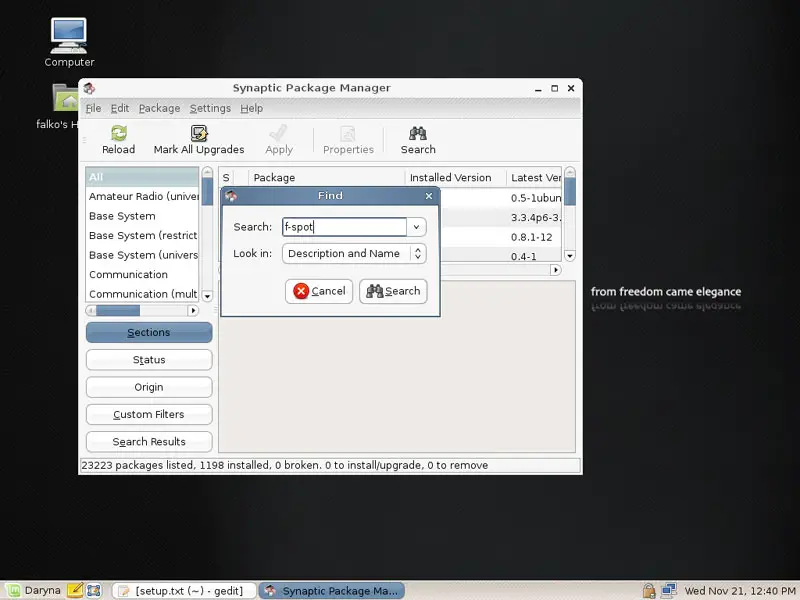Click up arrow of sections list scrollbar
The height and width of the screenshot is (600, 800).
pyautogui.click(x=207, y=172)
